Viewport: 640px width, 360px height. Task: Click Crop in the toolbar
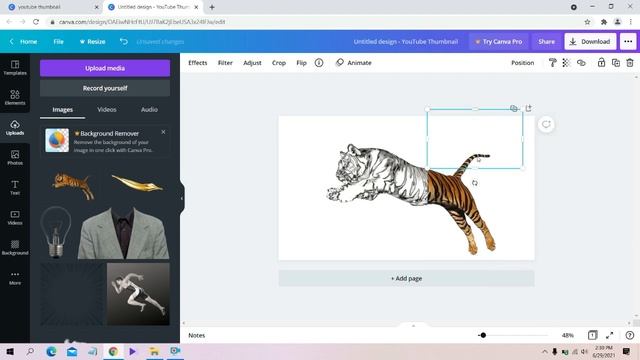click(x=279, y=63)
